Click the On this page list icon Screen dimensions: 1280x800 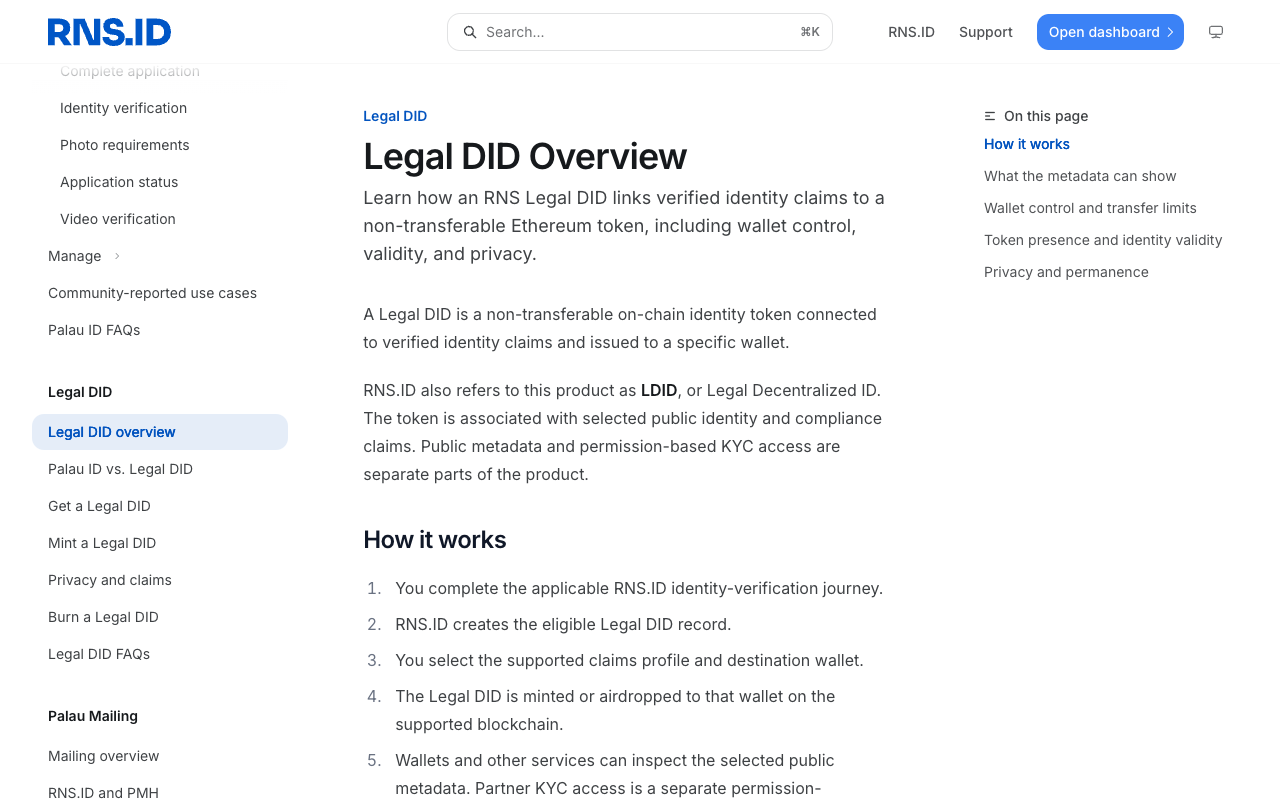990,116
